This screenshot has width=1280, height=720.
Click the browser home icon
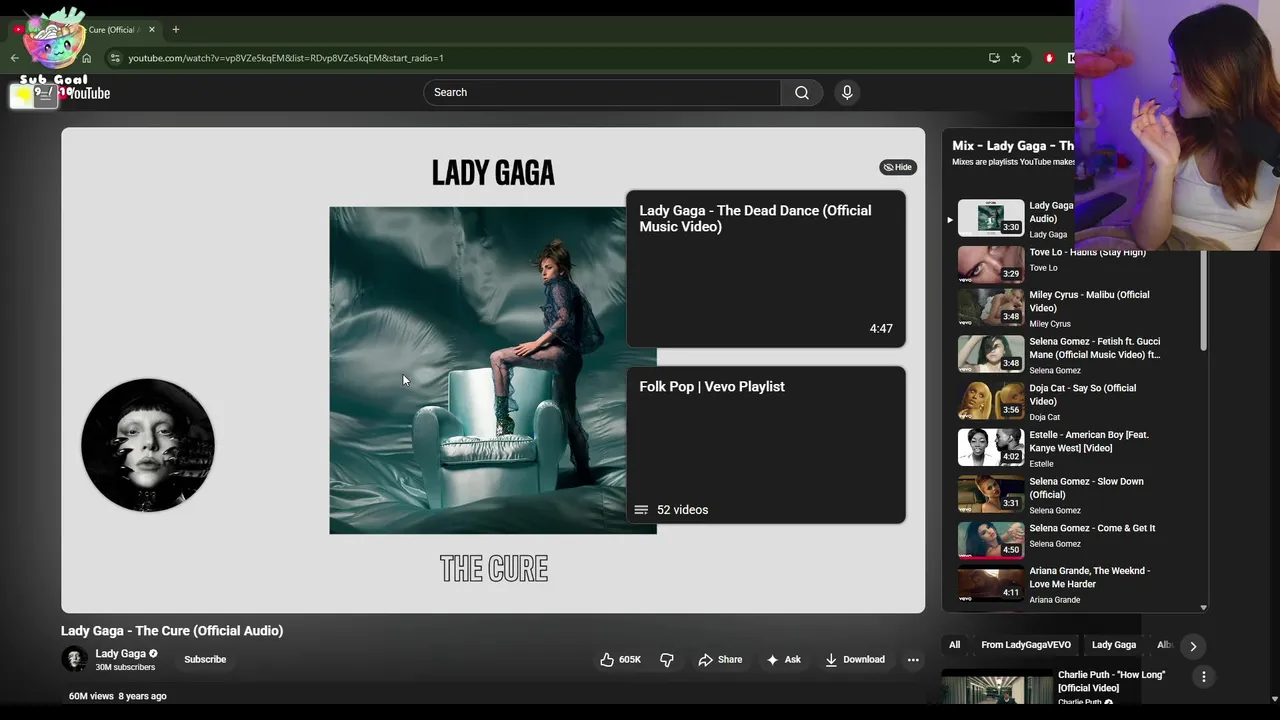tap(86, 58)
